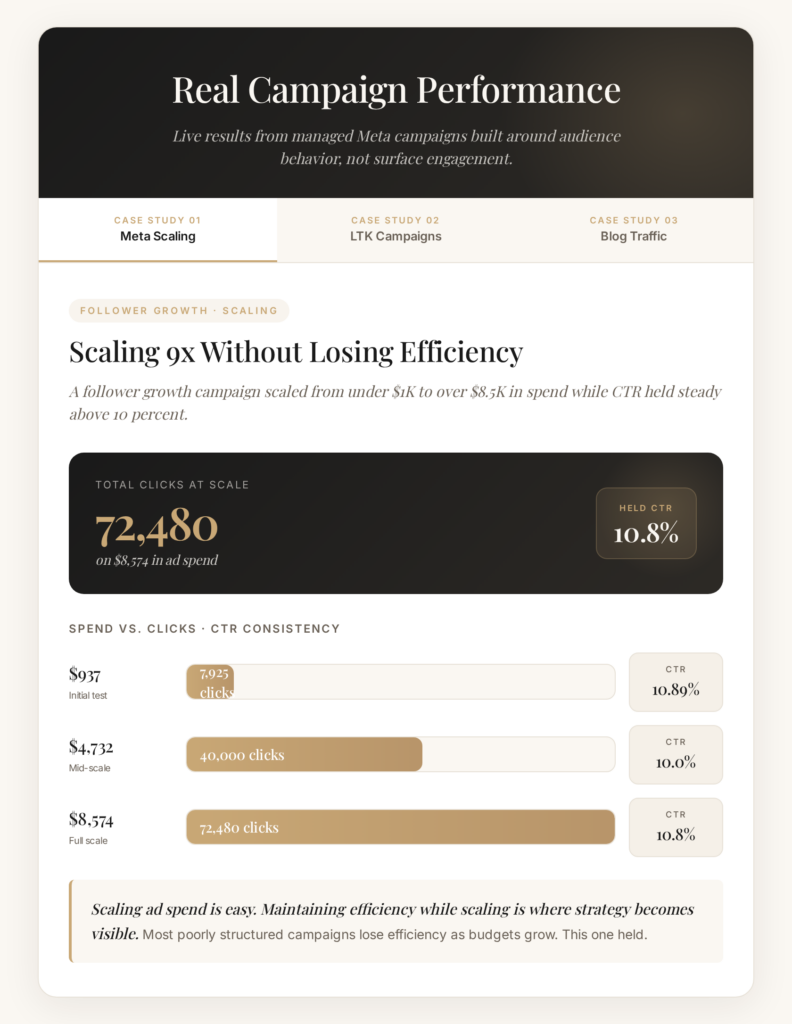Click the $937 initial test label
The width and height of the screenshot is (792, 1024).
(x=88, y=682)
